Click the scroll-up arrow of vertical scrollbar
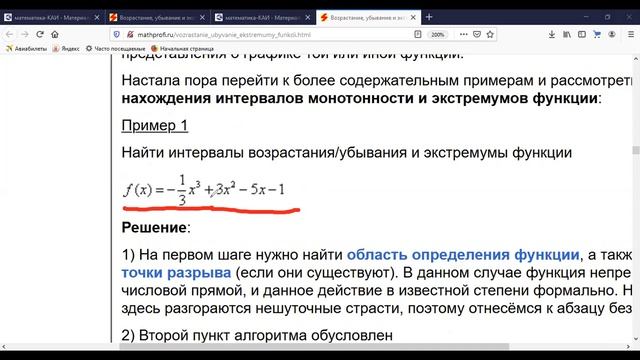640x360 pixels. [636, 59]
